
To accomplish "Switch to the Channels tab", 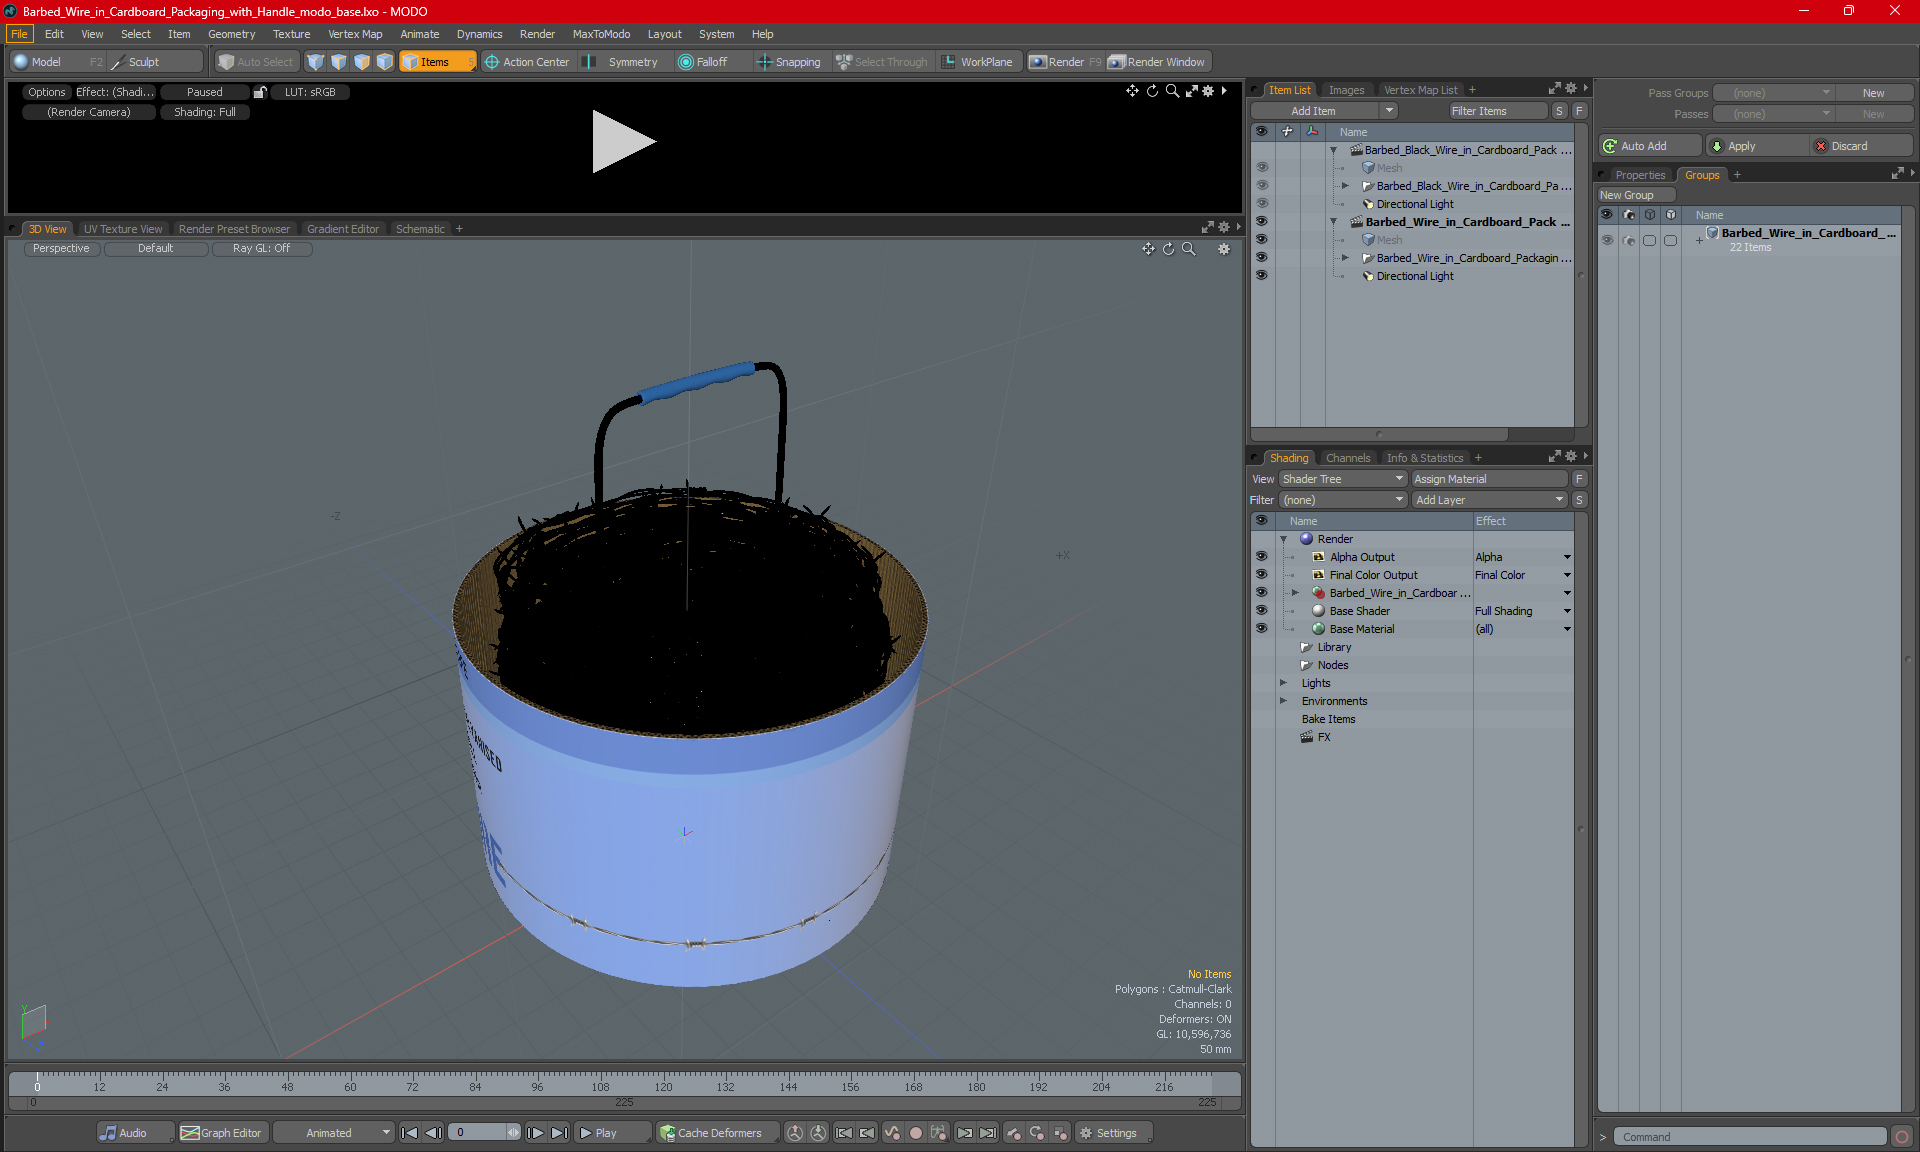I will [1348, 458].
